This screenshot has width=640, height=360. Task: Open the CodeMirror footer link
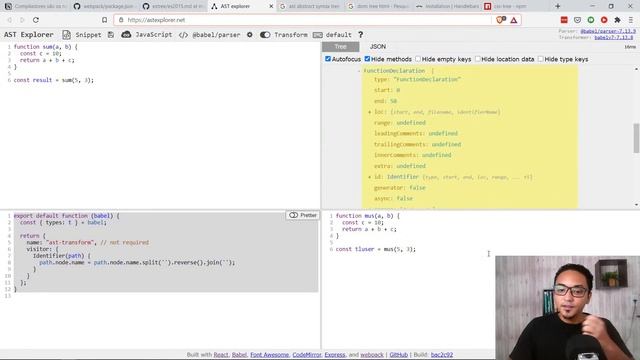(307, 355)
